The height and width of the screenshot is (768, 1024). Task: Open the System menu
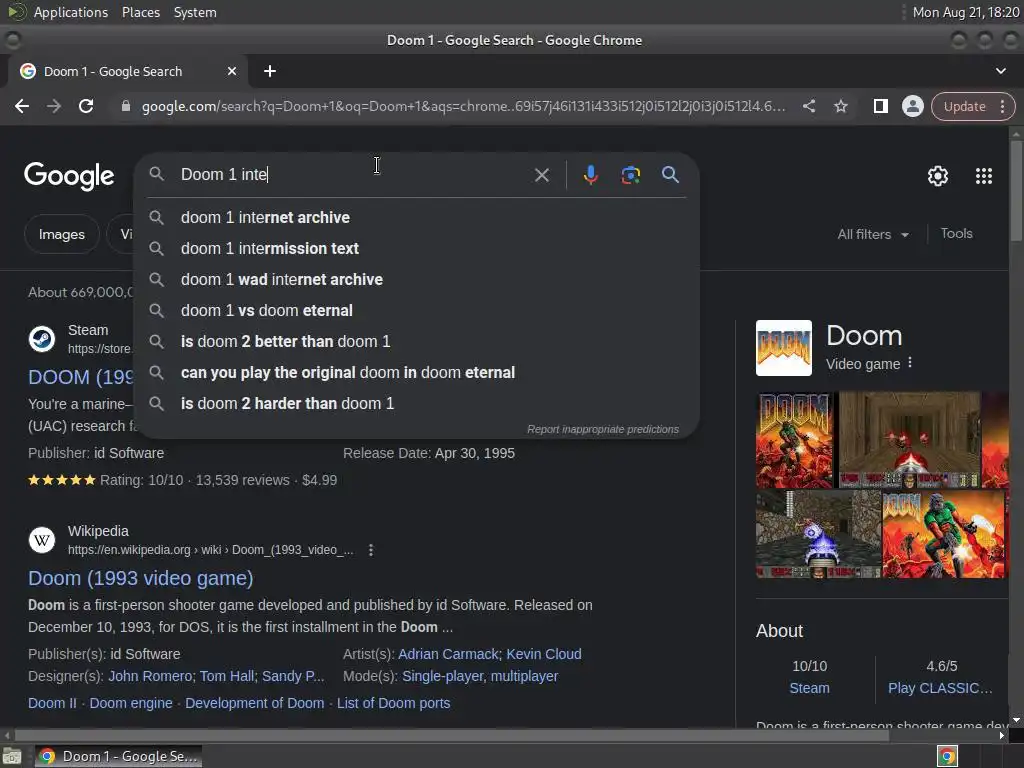coord(195,12)
